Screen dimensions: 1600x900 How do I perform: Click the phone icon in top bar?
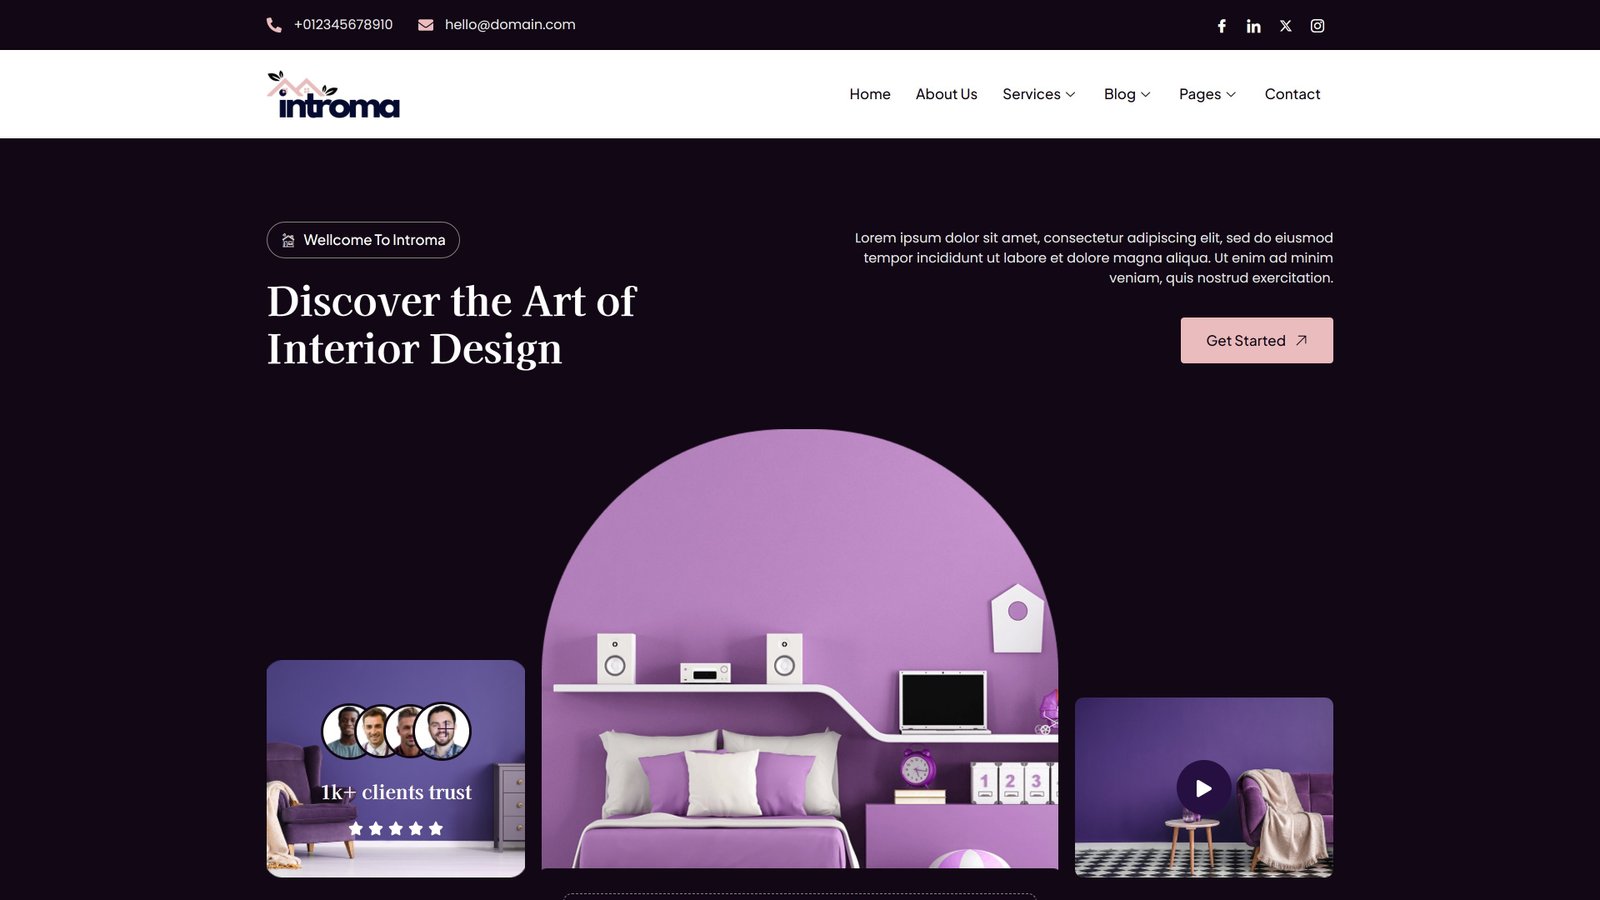click(x=274, y=25)
